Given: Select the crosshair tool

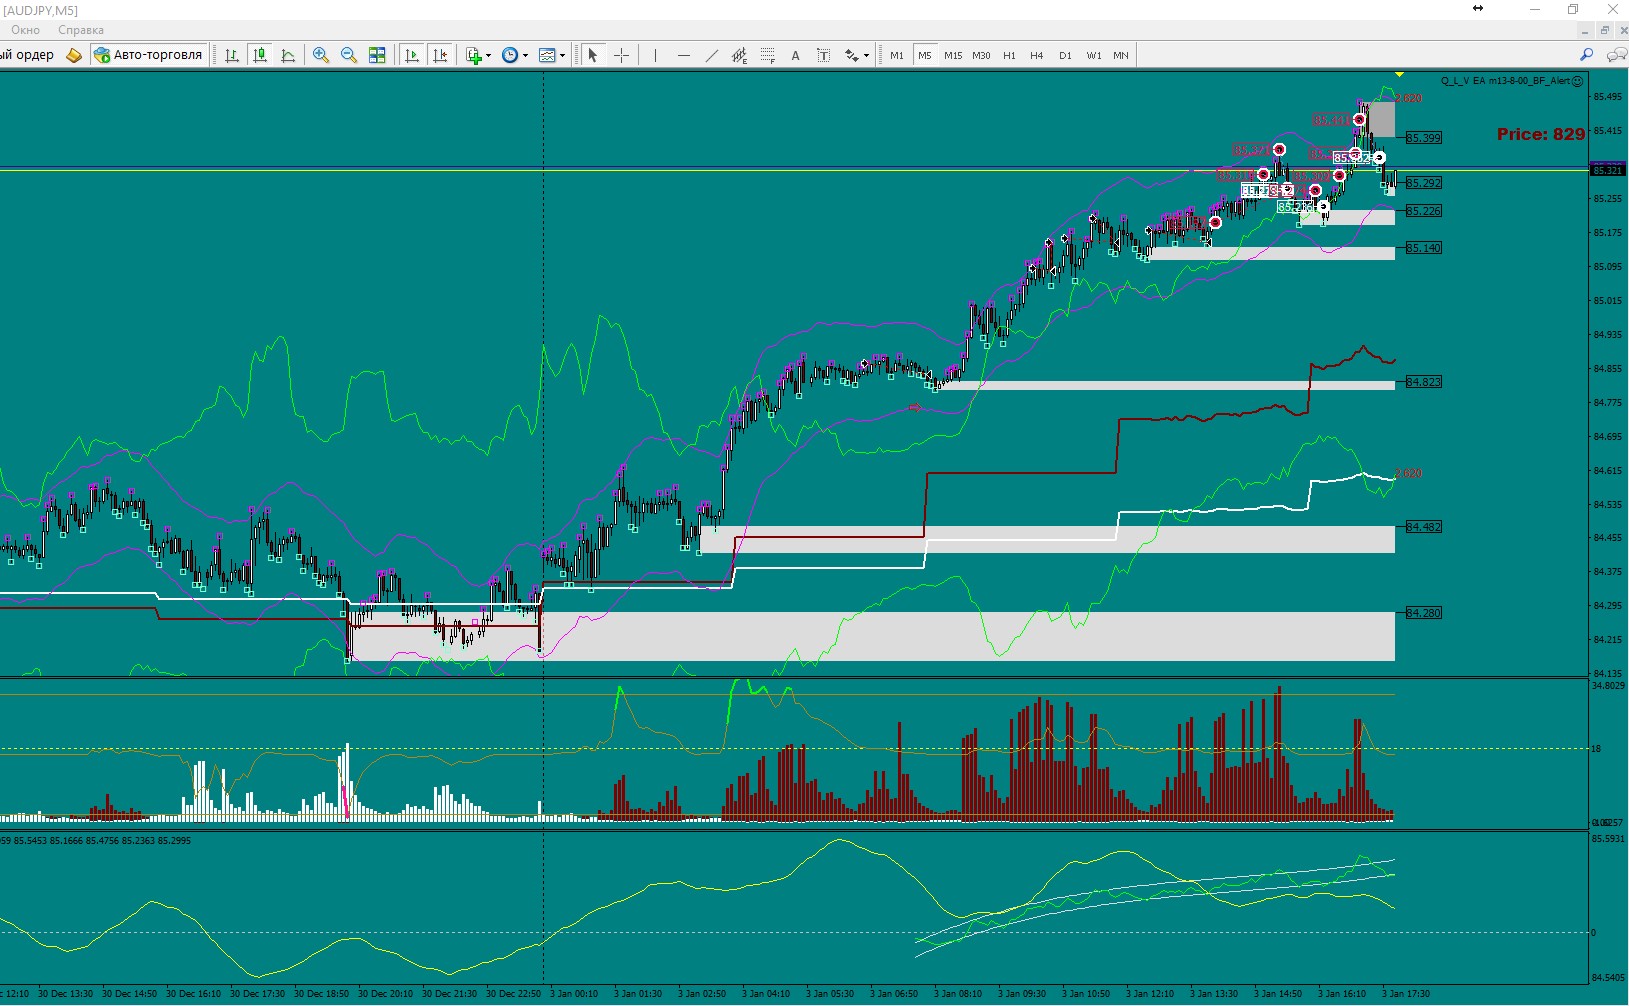Looking at the screenshot, I should click(x=621, y=55).
